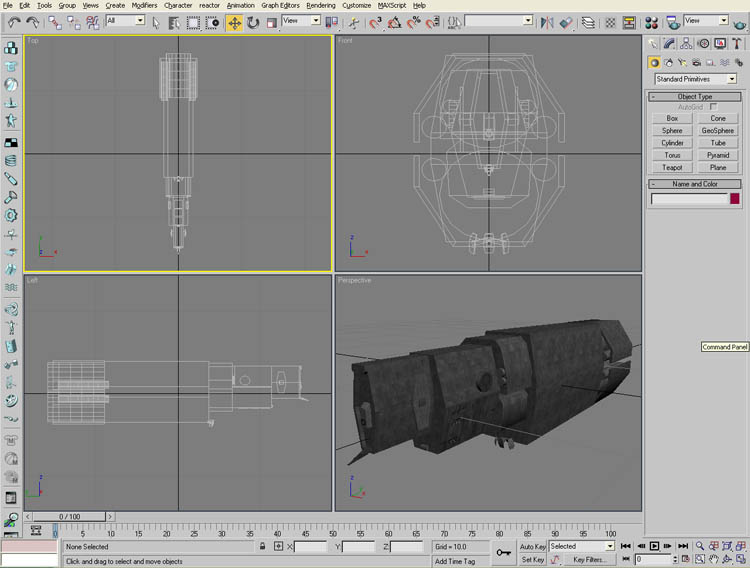Click the Undo arrow icon
This screenshot has height=568, width=750.
click(x=14, y=21)
